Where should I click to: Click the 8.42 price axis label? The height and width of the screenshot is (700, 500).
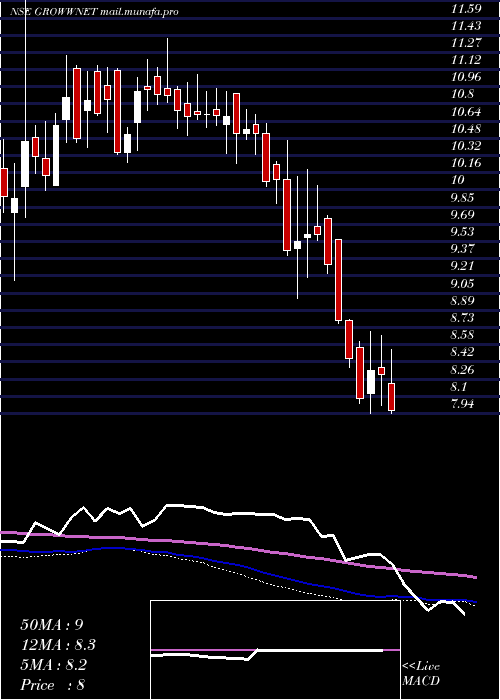[x=464, y=352]
